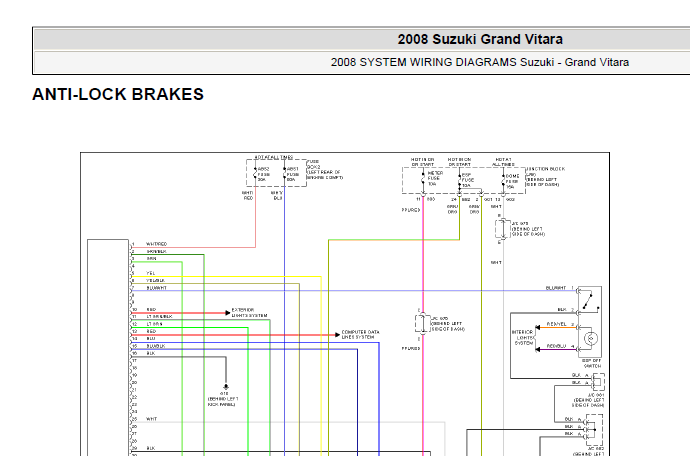Click 'BLU/WHT' label at pin 7

(x=157, y=288)
